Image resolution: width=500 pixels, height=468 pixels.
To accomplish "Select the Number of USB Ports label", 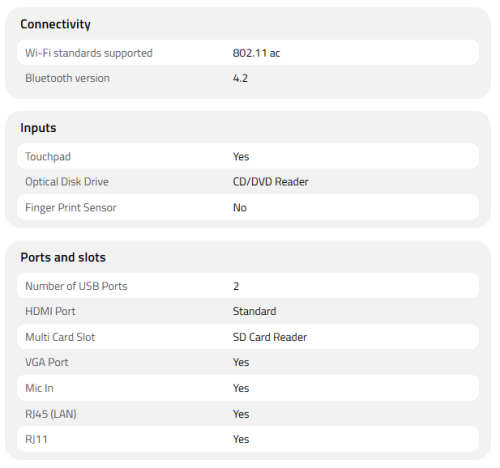I will point(76,286).
